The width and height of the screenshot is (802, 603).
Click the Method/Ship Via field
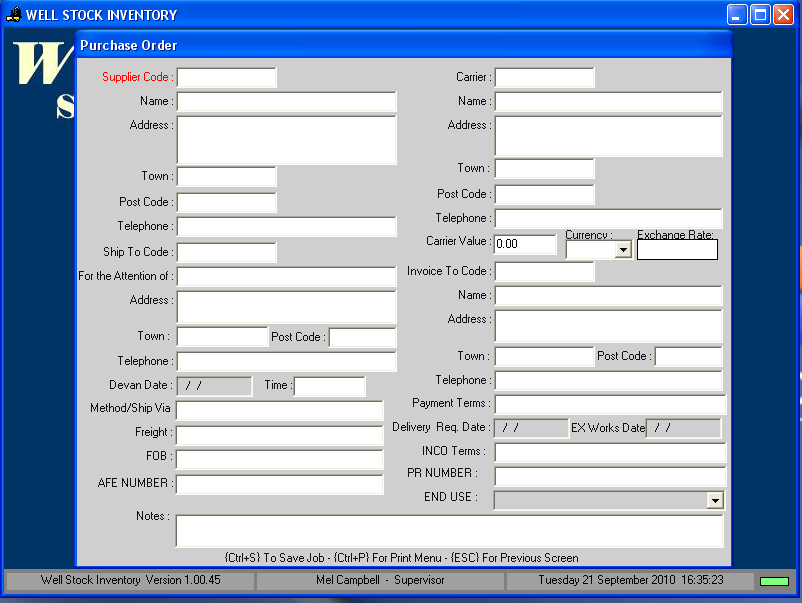(x=279, y=410)
